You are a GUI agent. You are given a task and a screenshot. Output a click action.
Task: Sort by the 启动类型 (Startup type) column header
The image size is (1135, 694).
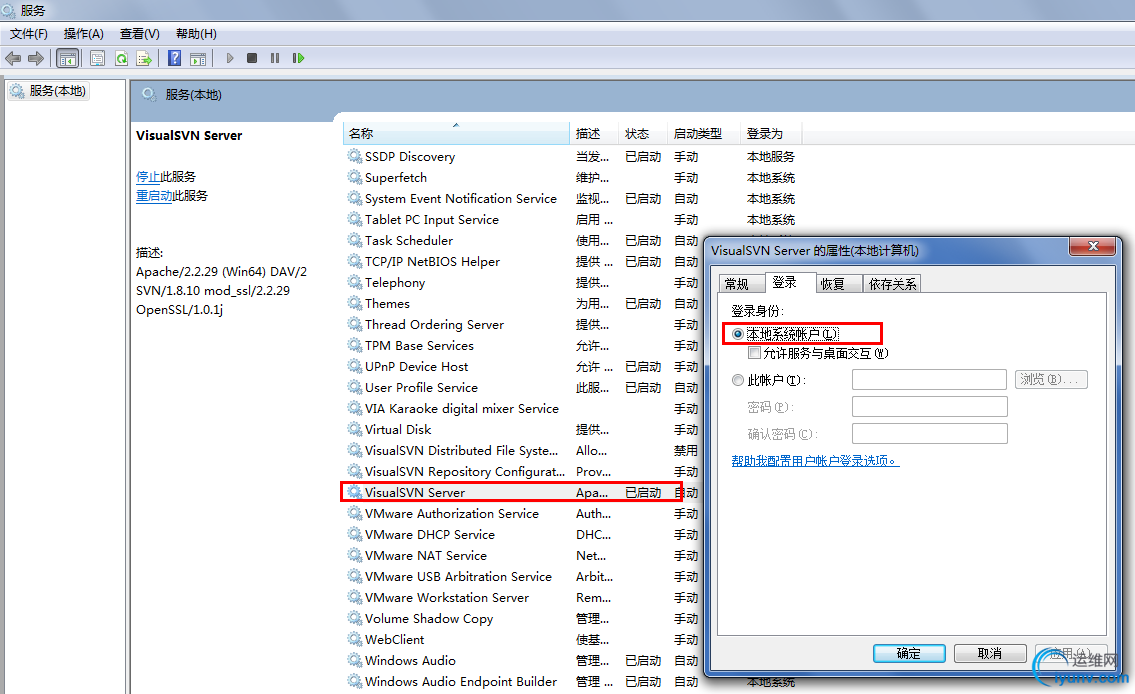(704, 133)
